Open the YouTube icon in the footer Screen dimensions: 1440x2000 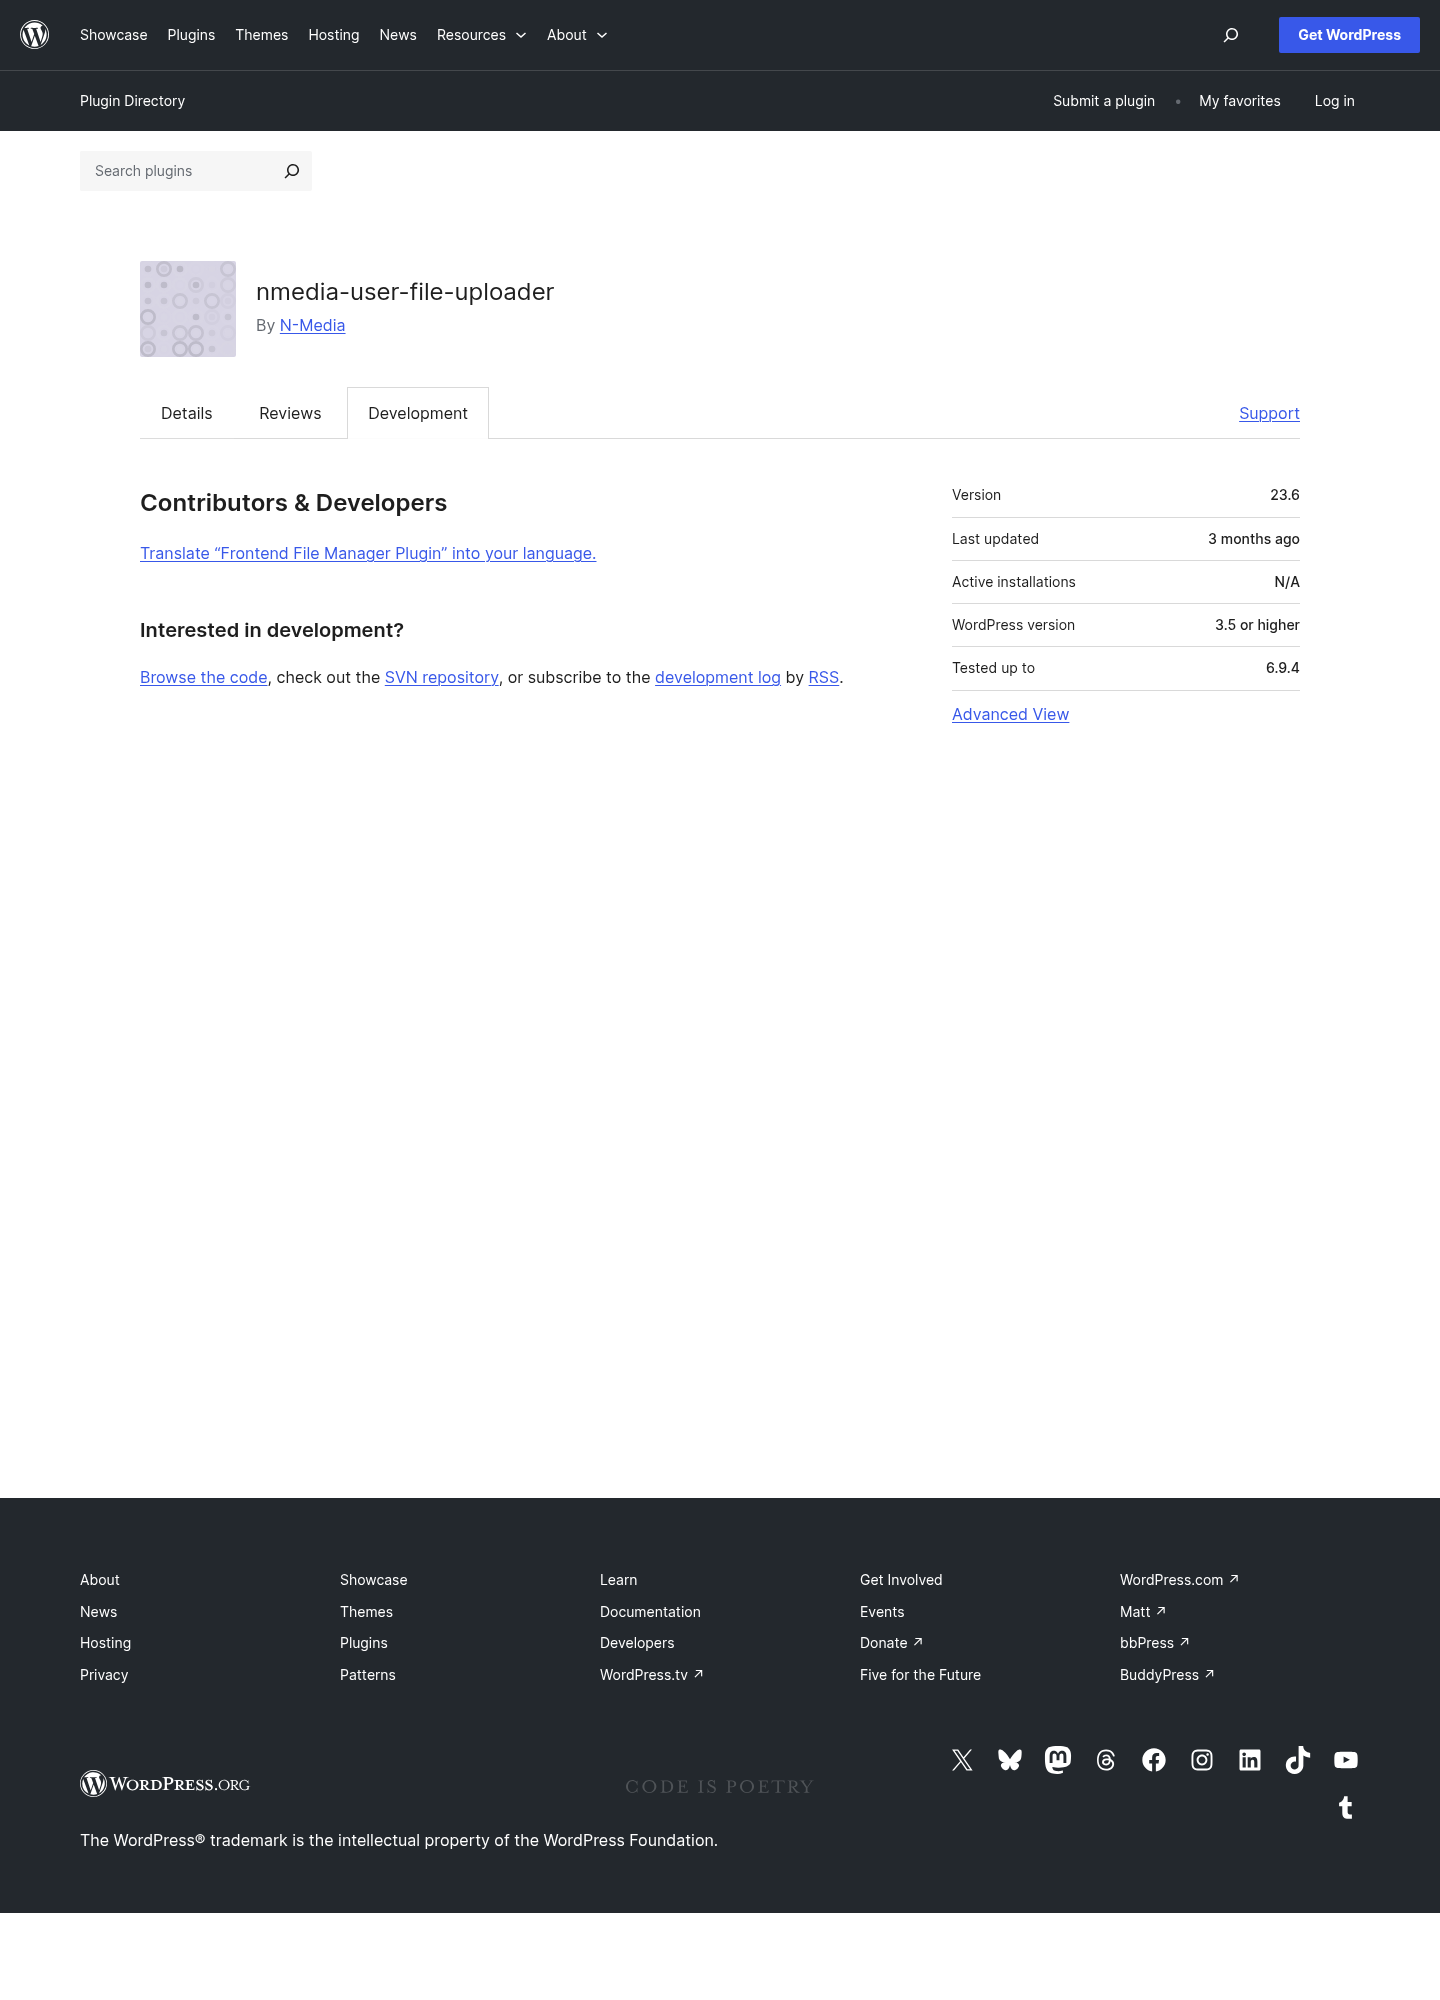[1346, 1760]
